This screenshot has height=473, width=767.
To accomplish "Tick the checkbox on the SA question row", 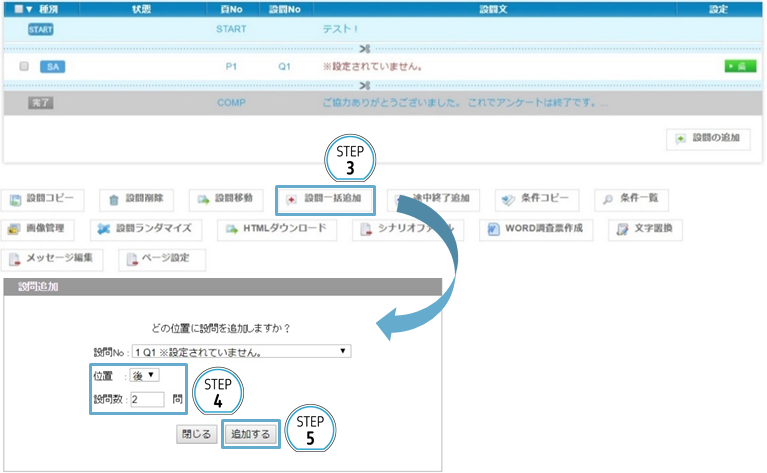I will click(23, 67).
